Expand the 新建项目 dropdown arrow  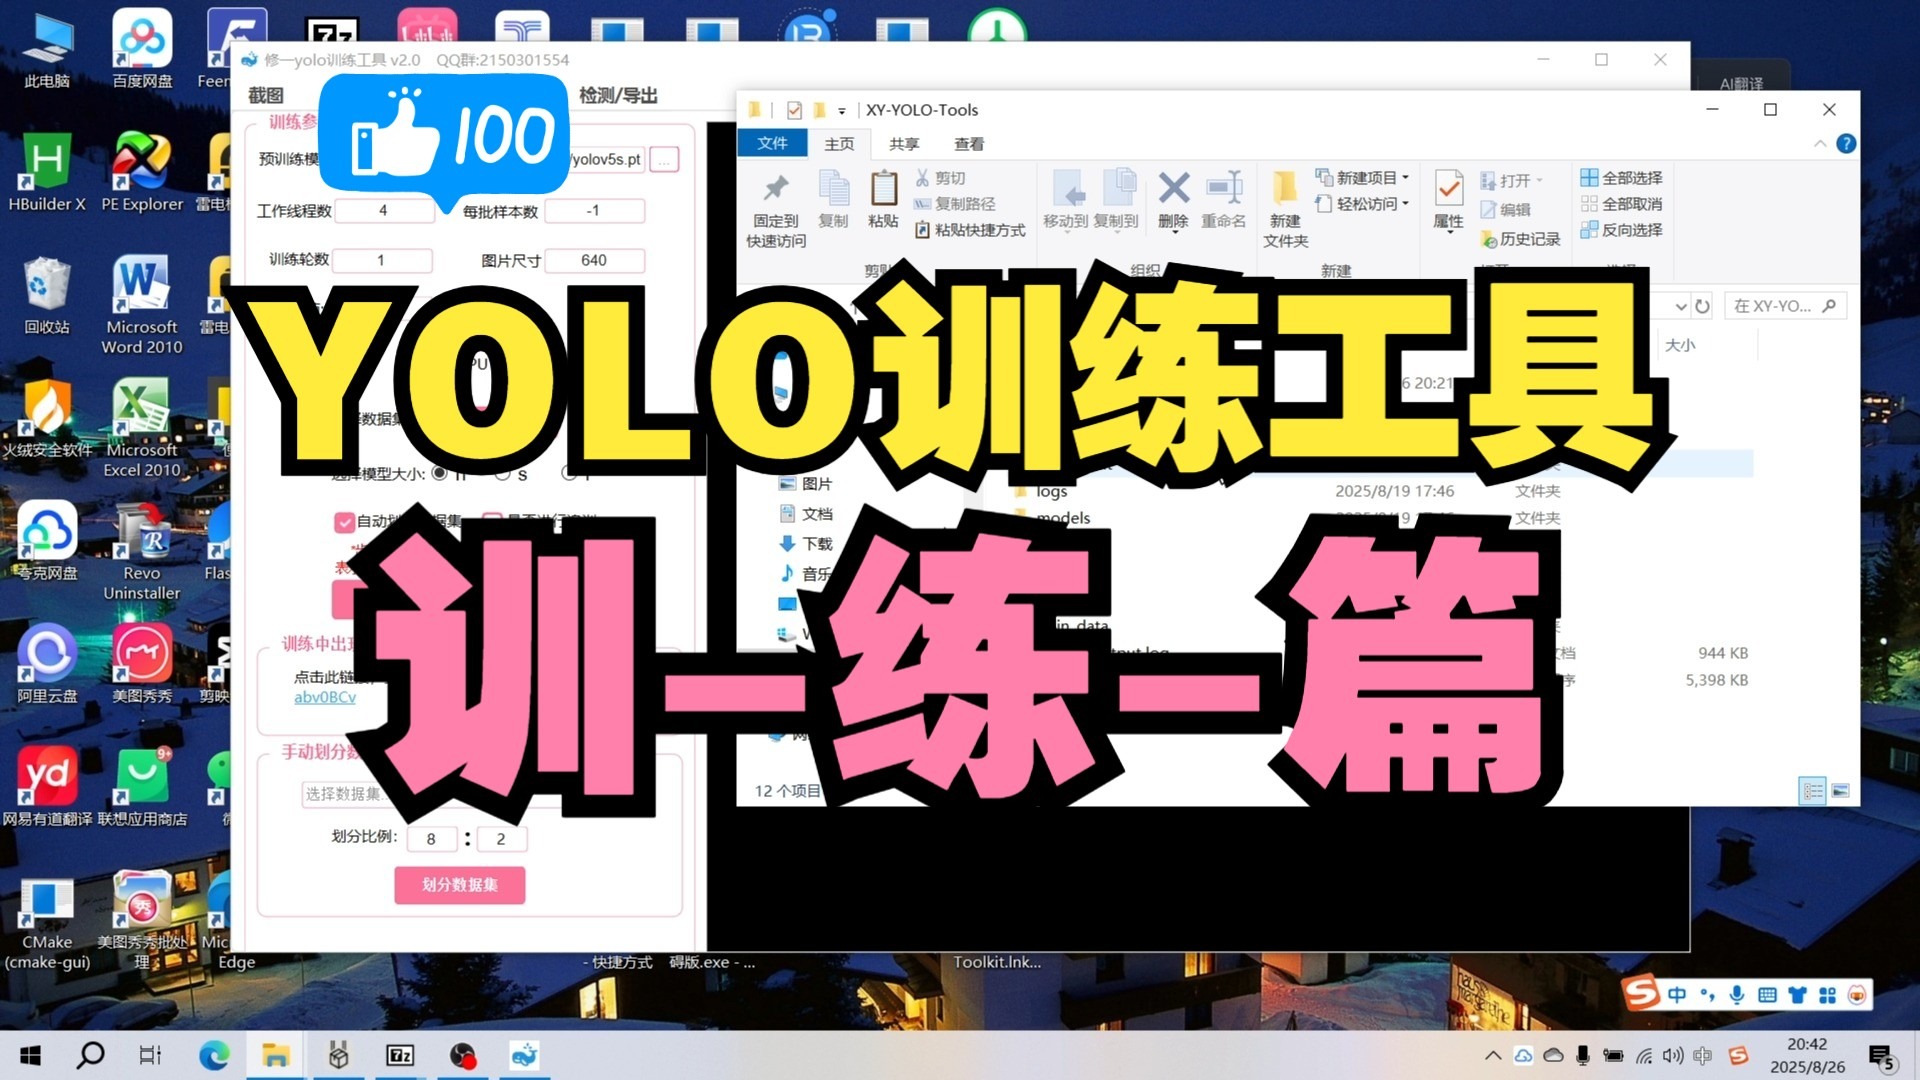1405,177
